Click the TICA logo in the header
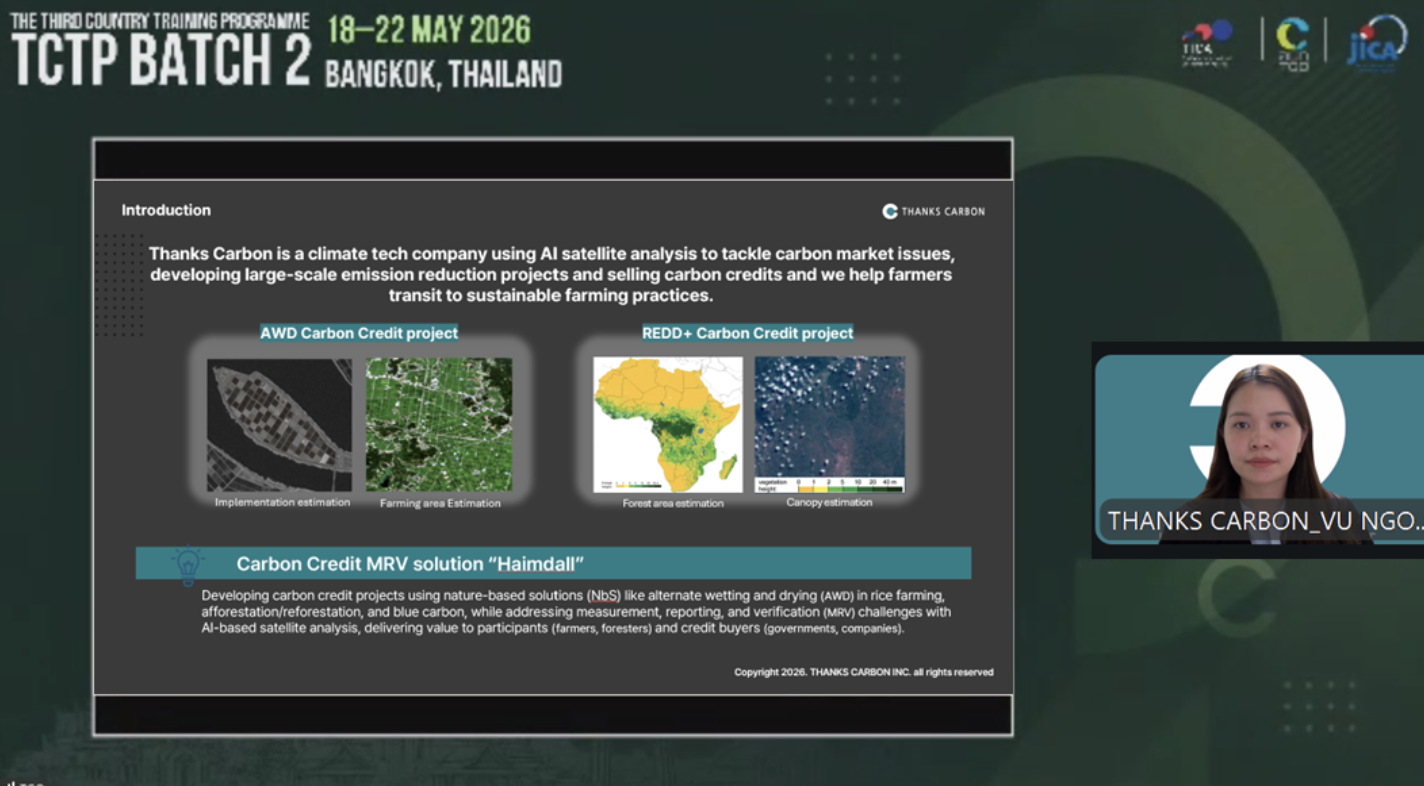The width and height of the screenshot is (1424, 786). point(1207,43)
